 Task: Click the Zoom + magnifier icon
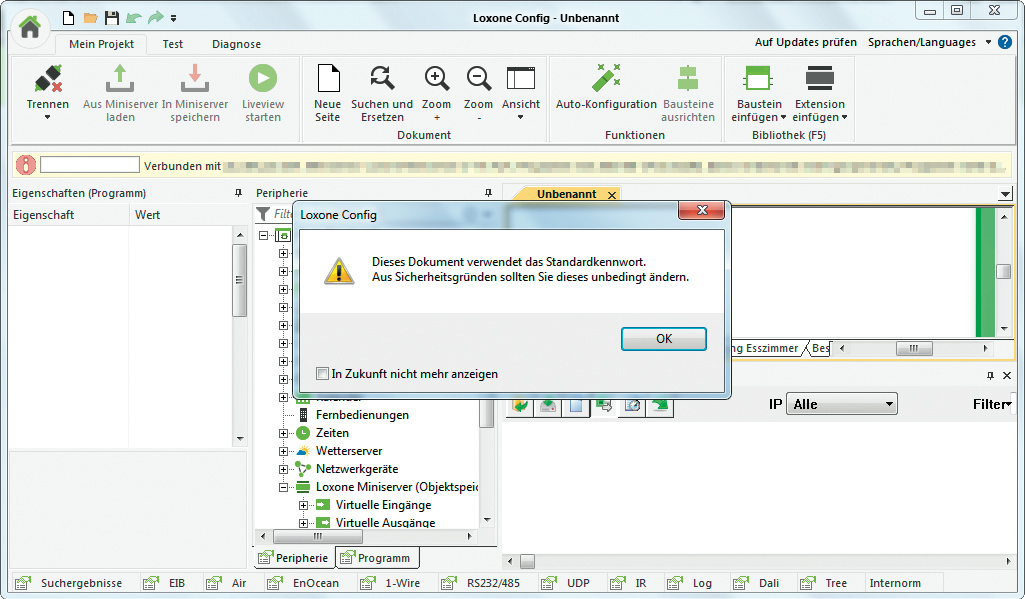pos(437,80)
